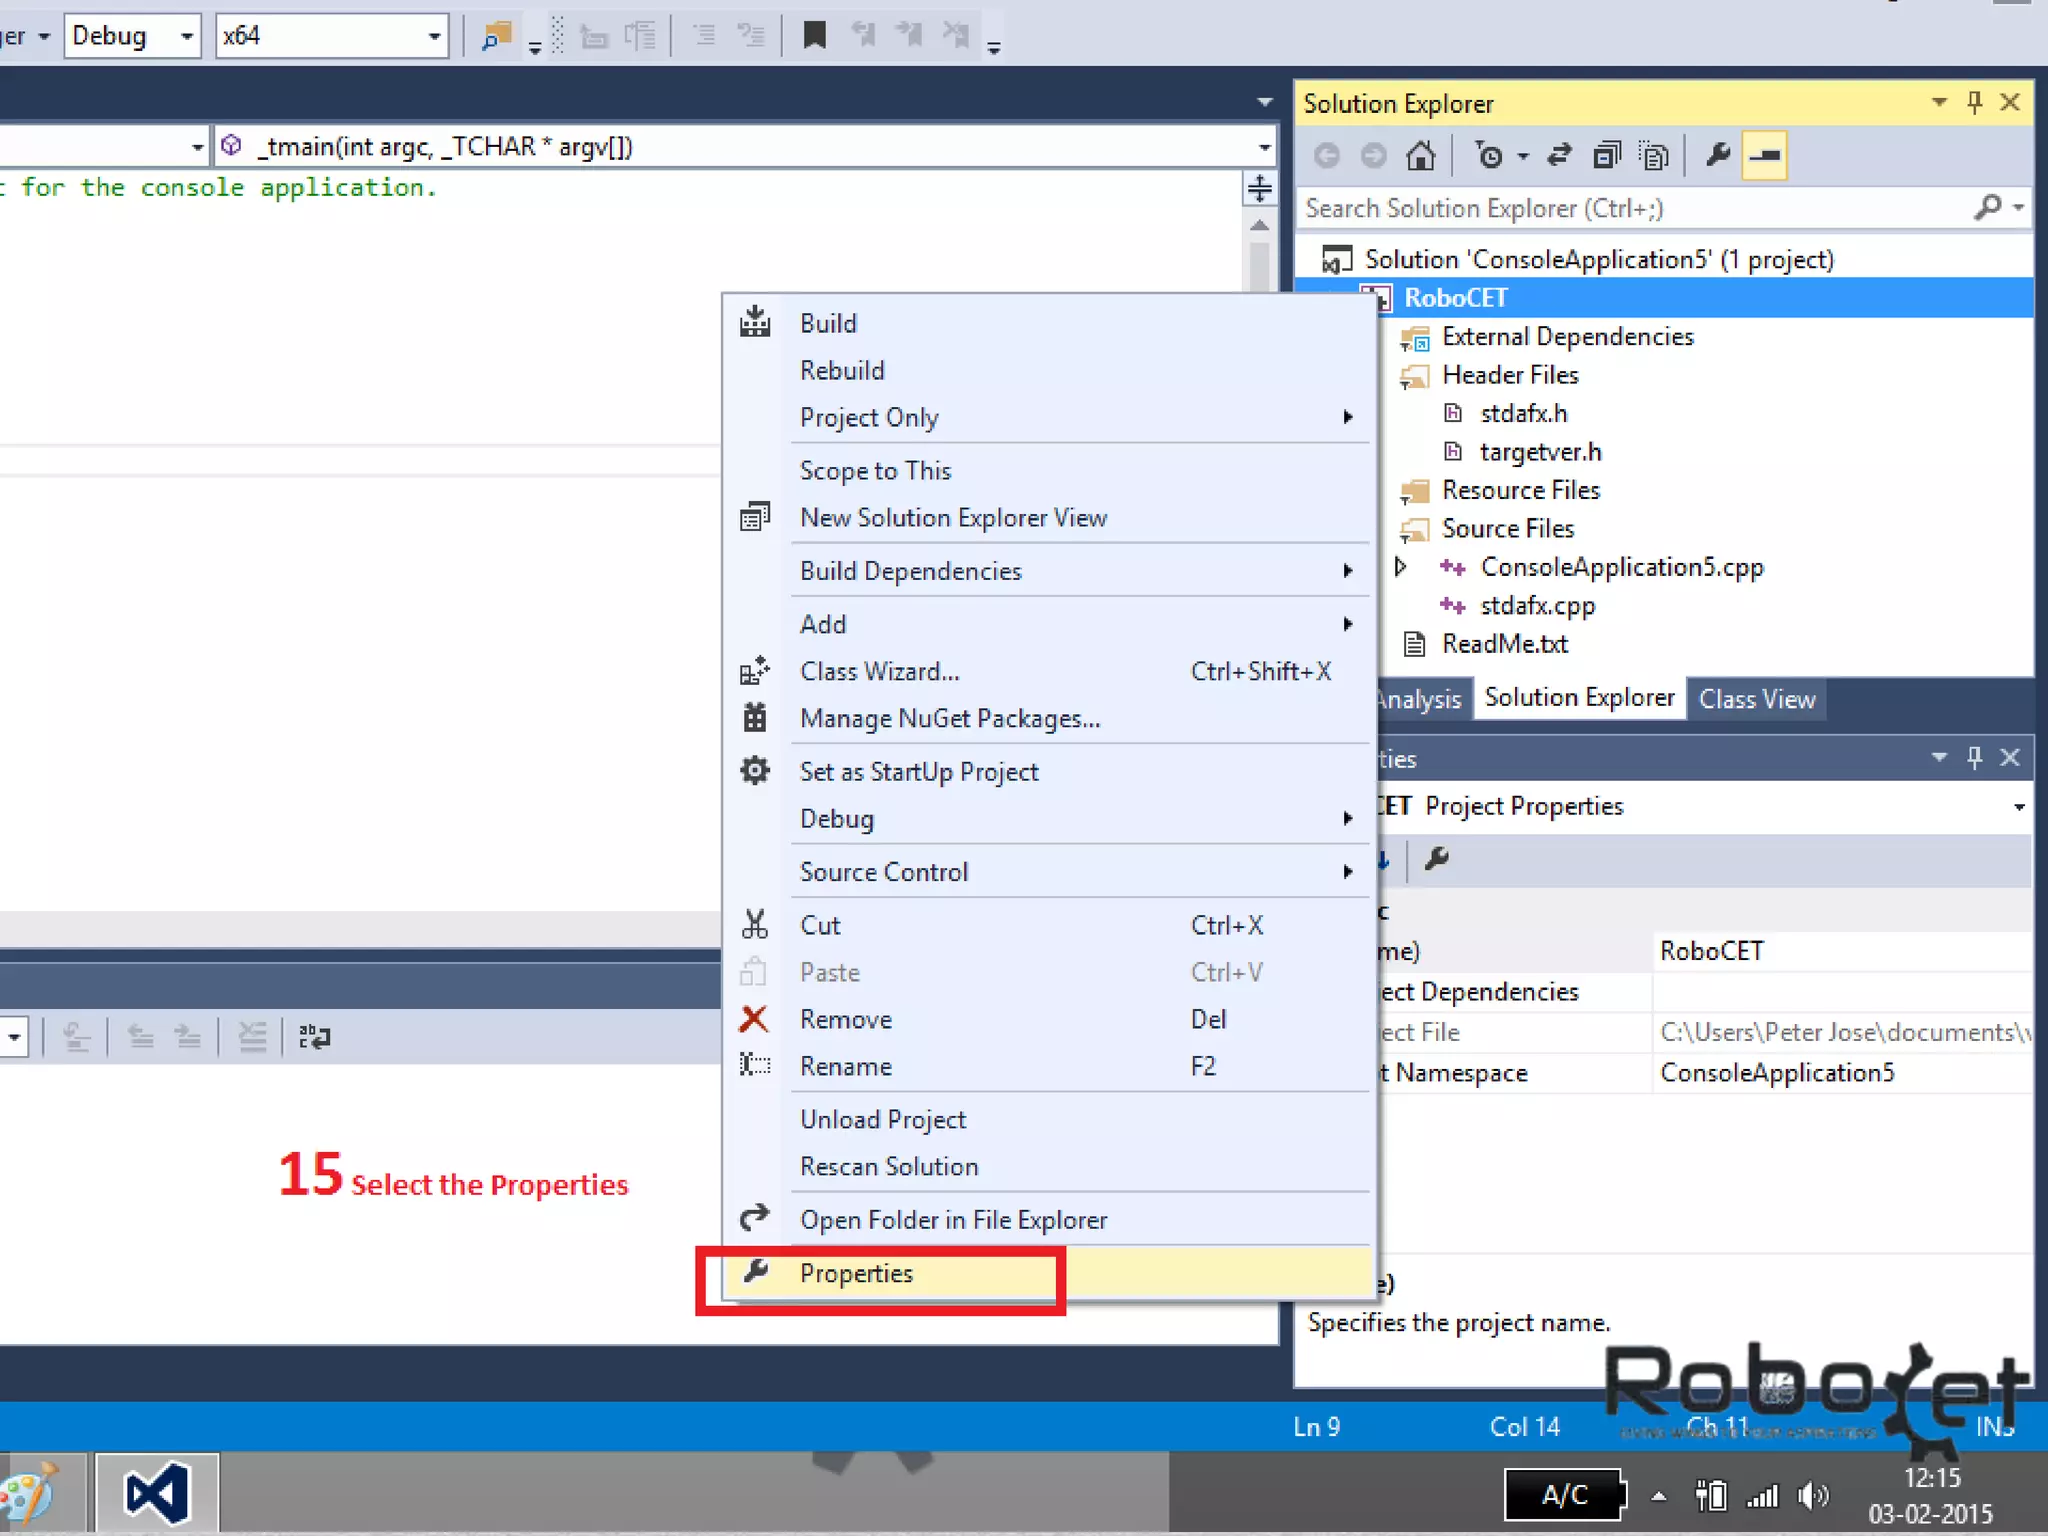Click the Home icon in Solution Explorer
The height and width of the screenshot is (1536, 2048).
[x=1420, y=156]
